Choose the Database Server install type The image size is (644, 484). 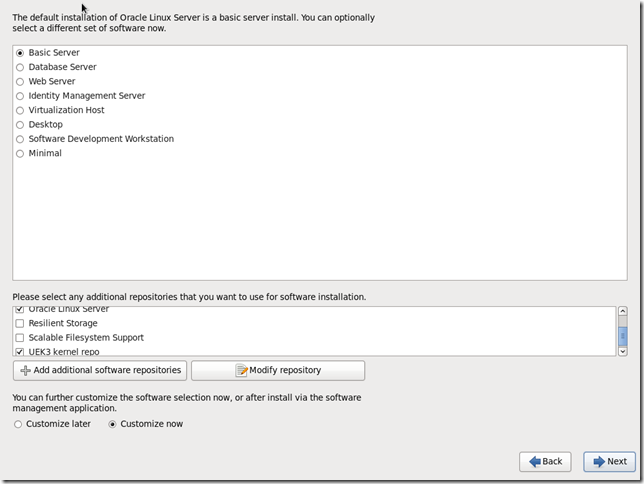click(20, 67)
